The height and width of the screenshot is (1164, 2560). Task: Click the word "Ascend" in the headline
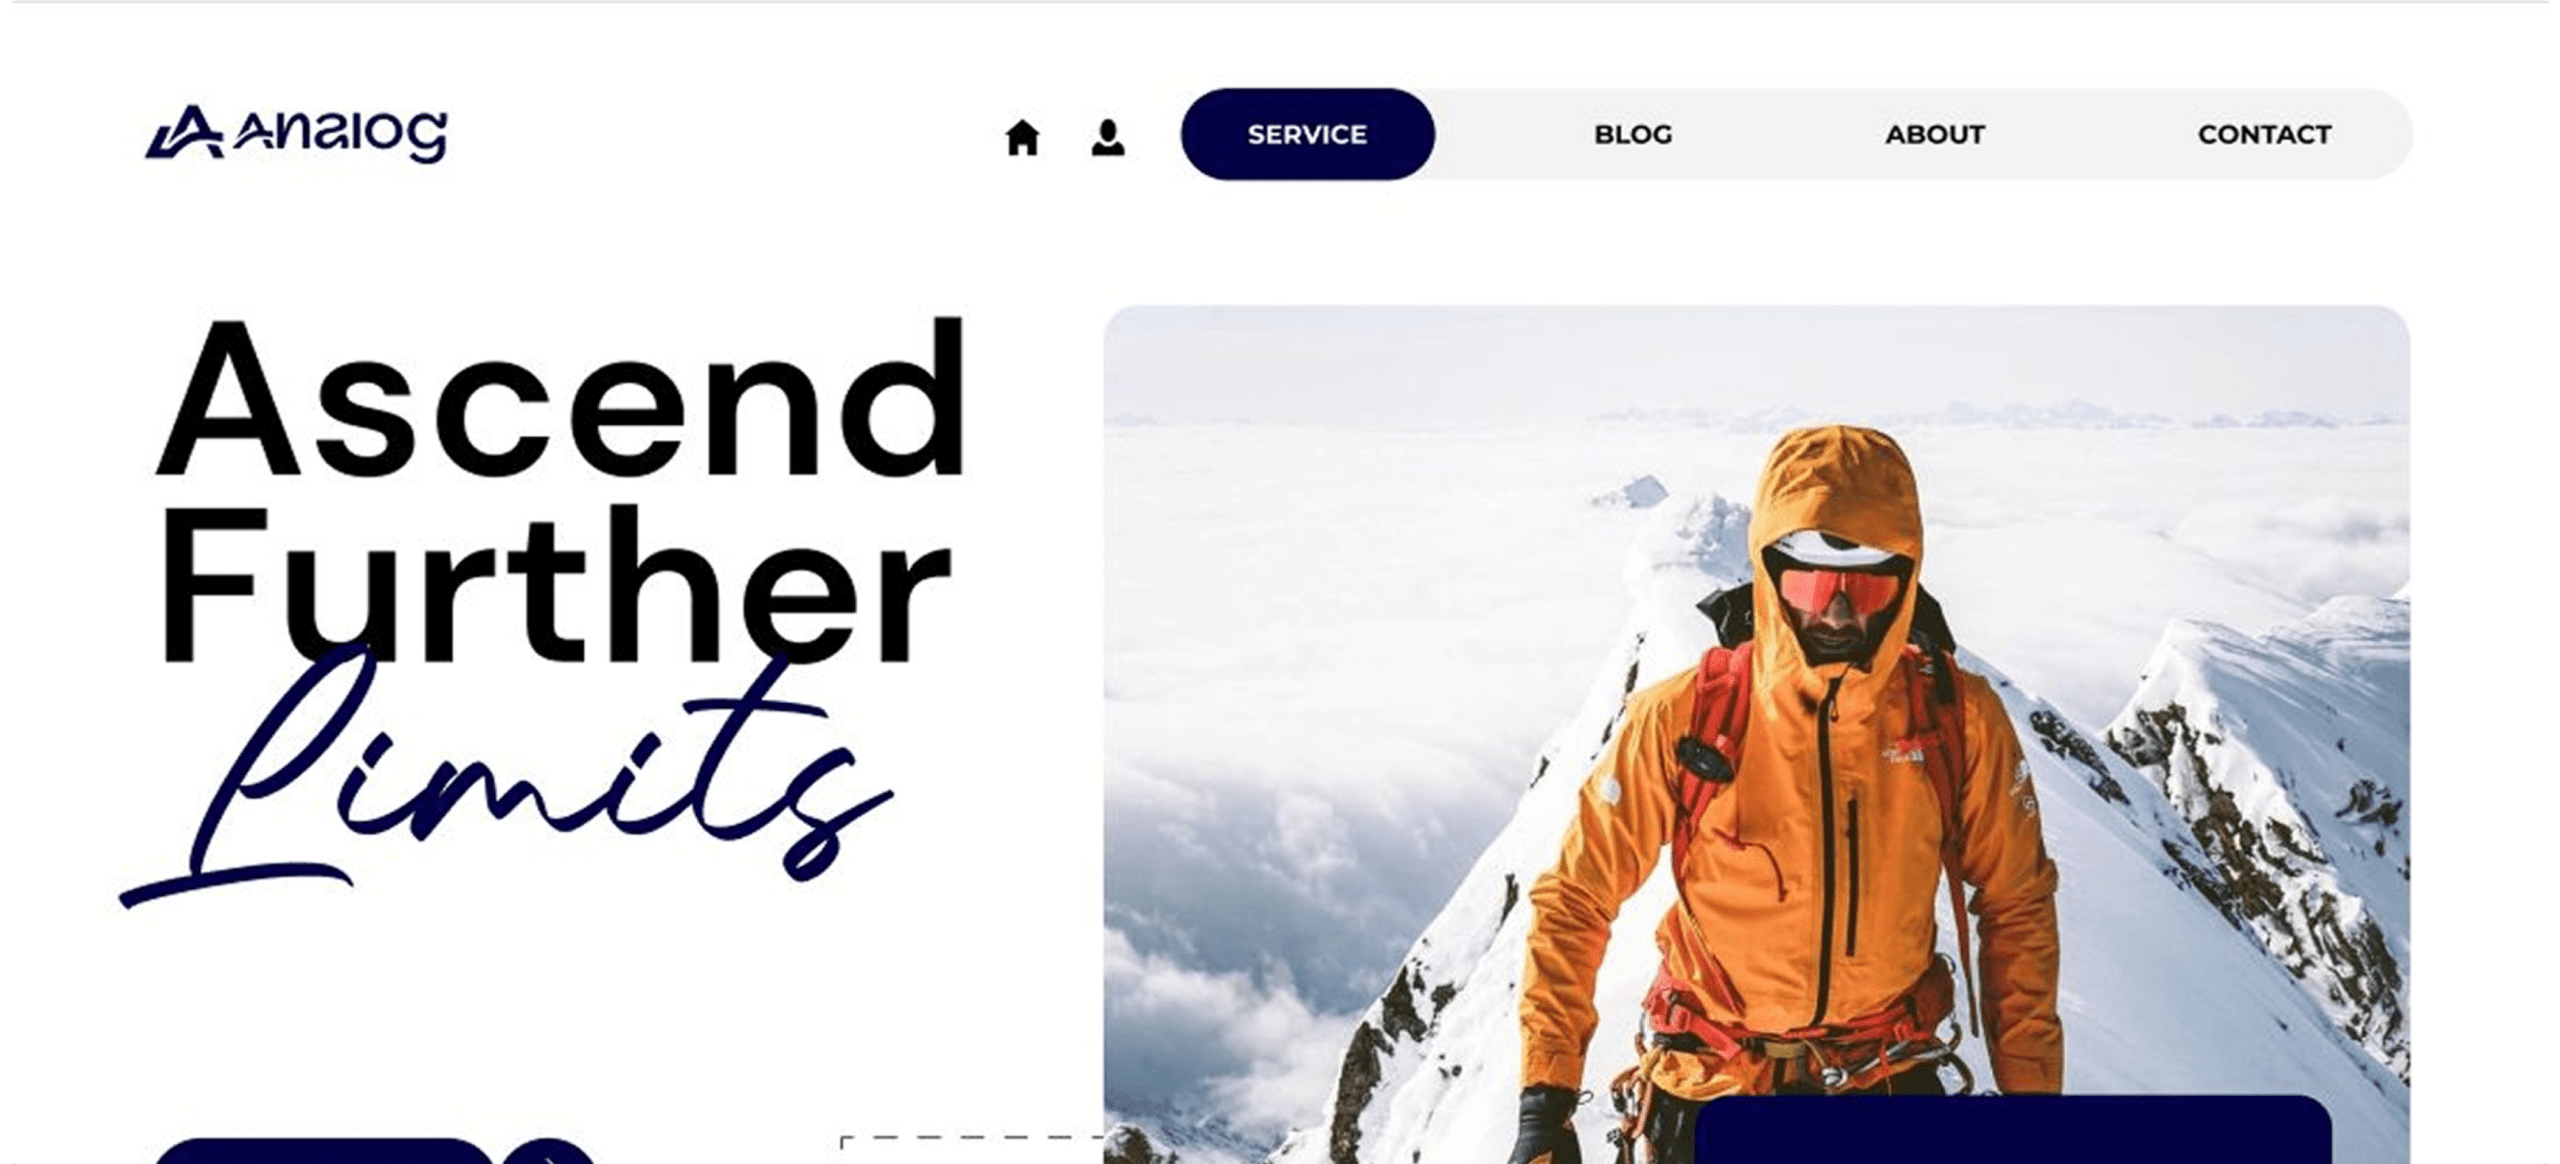tap(562, 398)
